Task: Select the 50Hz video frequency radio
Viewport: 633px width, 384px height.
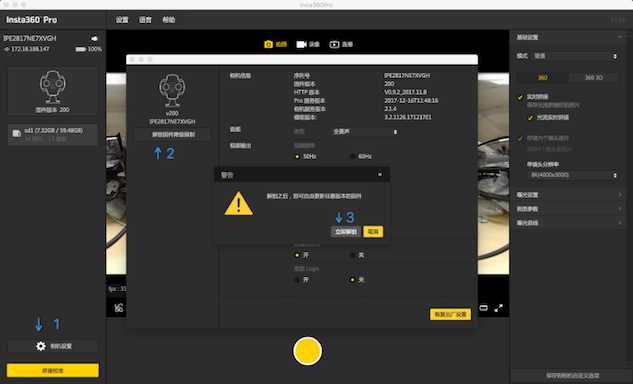Action: (x=297, y=156)
